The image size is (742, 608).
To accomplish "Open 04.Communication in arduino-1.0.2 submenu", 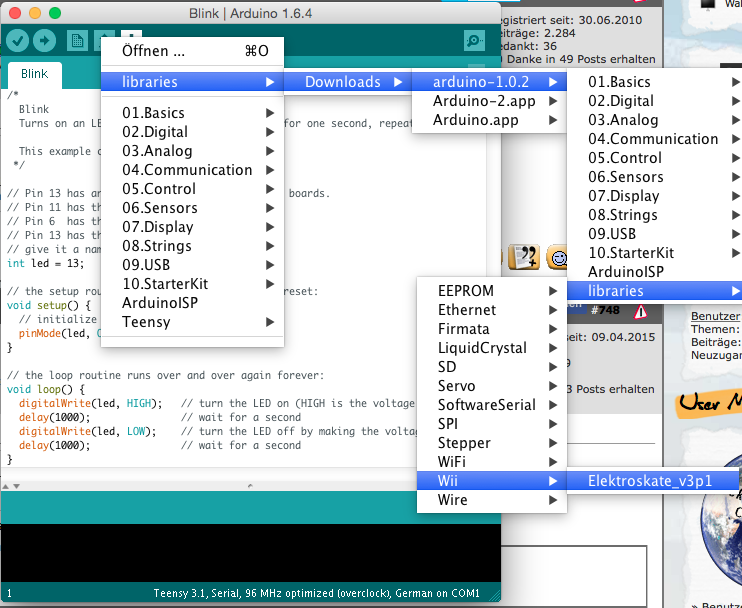I will [x=654, y=139].
